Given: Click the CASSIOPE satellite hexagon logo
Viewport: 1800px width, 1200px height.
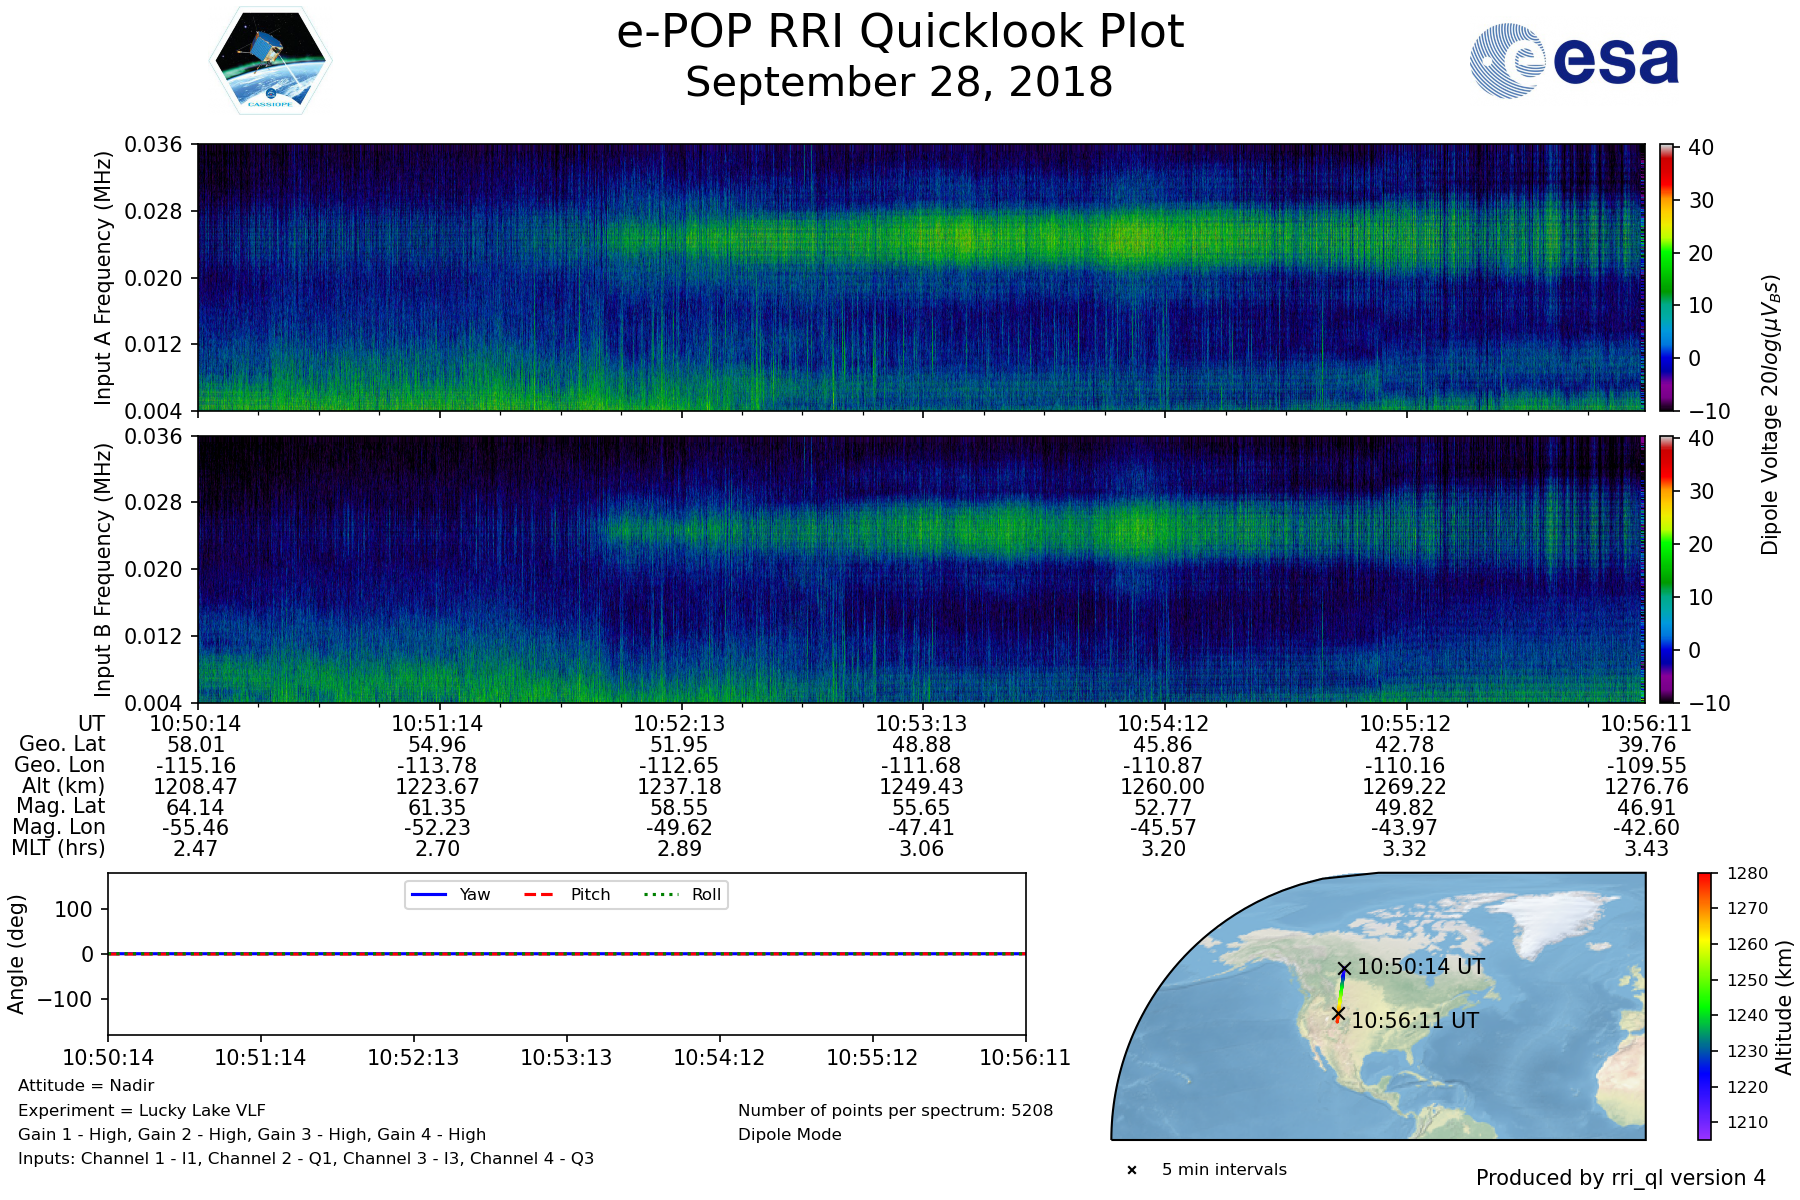Looking at the screenshot, I should tap(270, 61).
